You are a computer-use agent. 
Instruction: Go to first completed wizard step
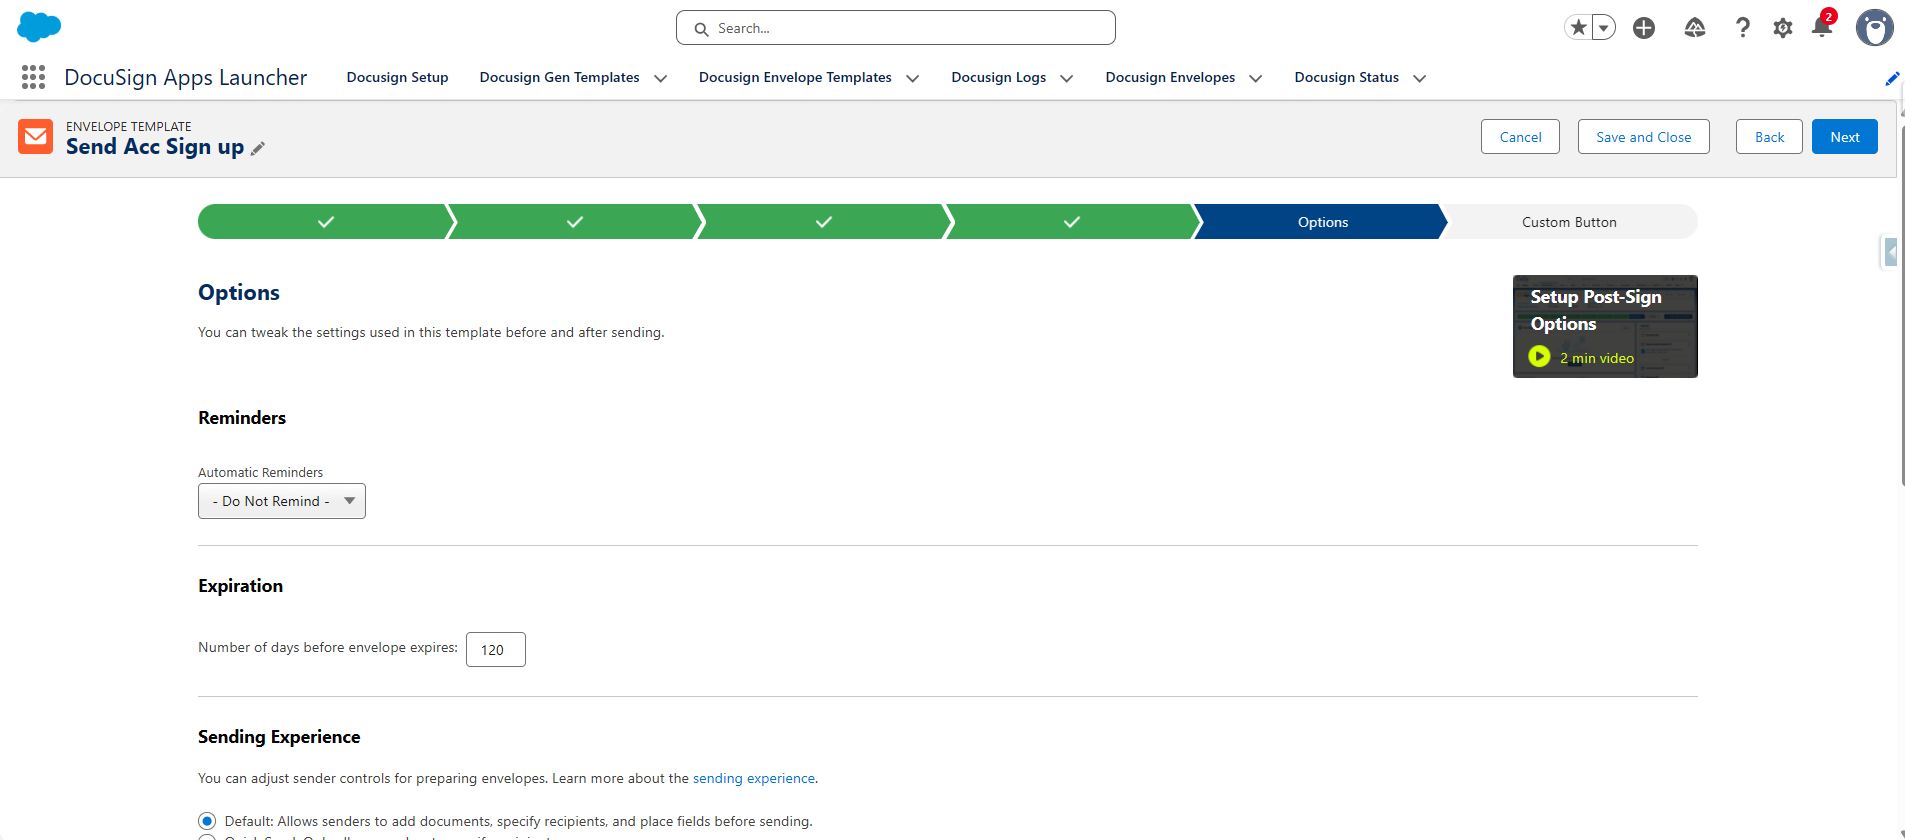(x=325, y=222)
